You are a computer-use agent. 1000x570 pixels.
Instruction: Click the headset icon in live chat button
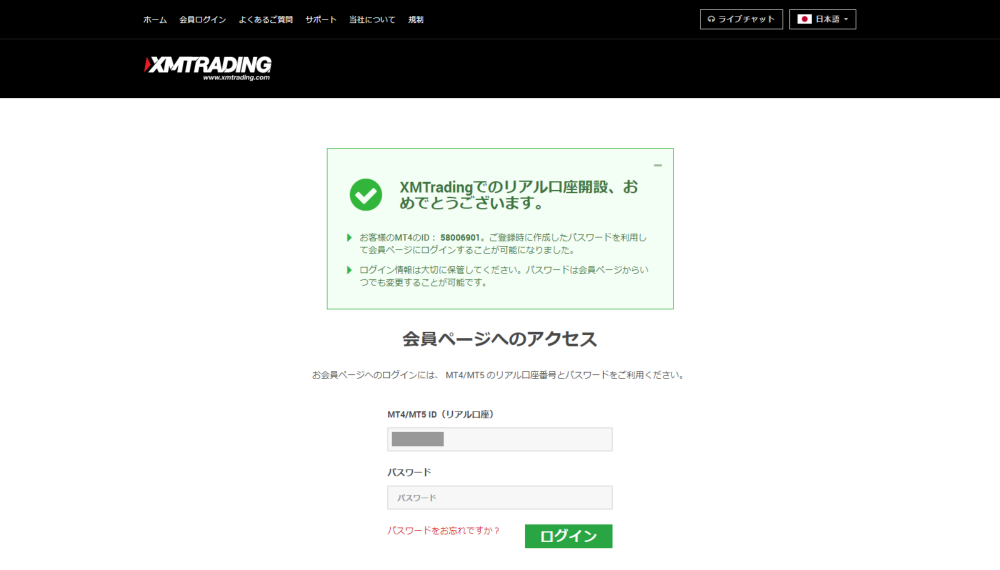pyautogui.click(x=711, y=19)
